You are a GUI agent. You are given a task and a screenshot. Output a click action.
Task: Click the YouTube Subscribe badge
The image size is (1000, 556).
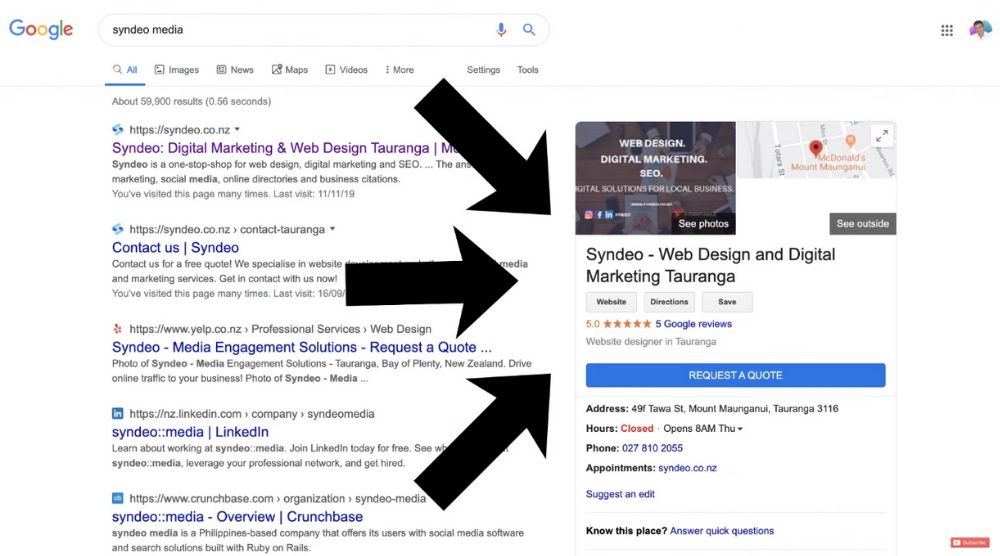(969, 543)
